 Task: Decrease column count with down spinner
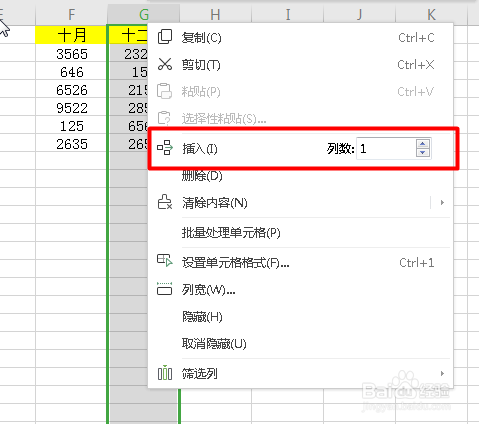point(423,152)
